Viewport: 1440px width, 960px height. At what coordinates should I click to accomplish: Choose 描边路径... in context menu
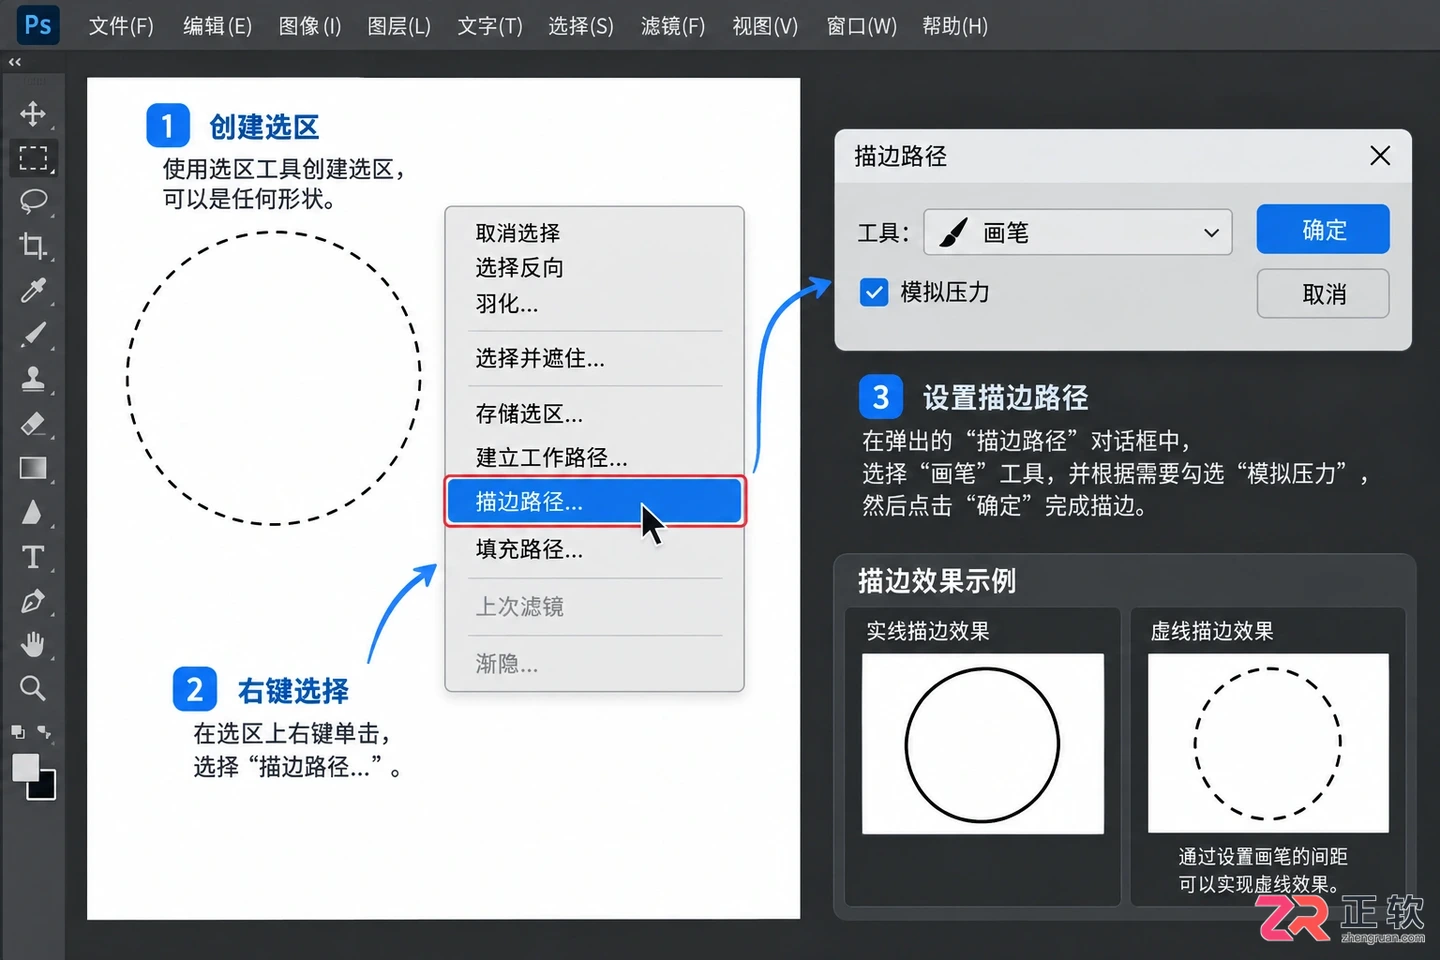click(595, 501)
